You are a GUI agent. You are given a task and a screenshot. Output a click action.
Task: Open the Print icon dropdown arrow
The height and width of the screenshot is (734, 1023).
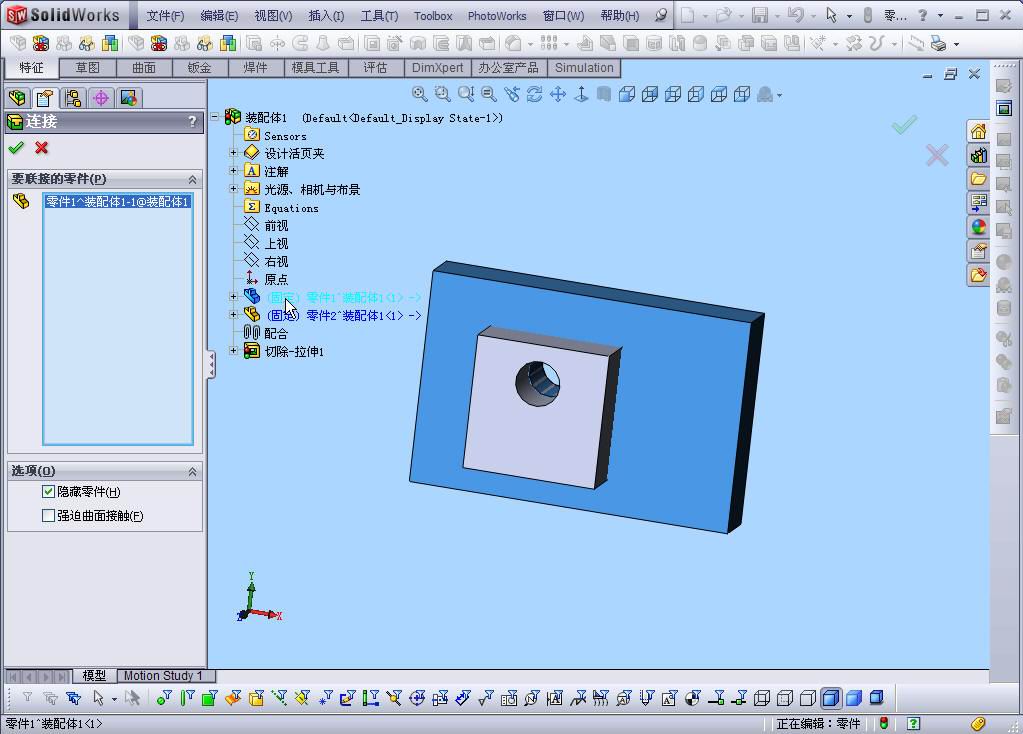956,44
